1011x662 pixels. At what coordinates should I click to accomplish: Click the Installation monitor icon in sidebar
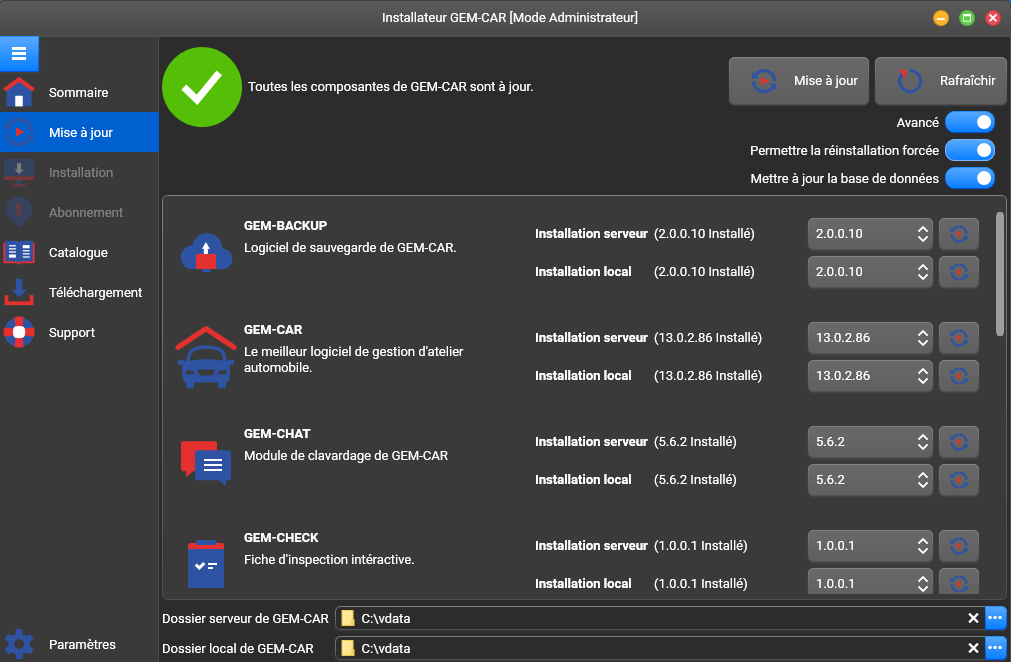pos(19,172)
